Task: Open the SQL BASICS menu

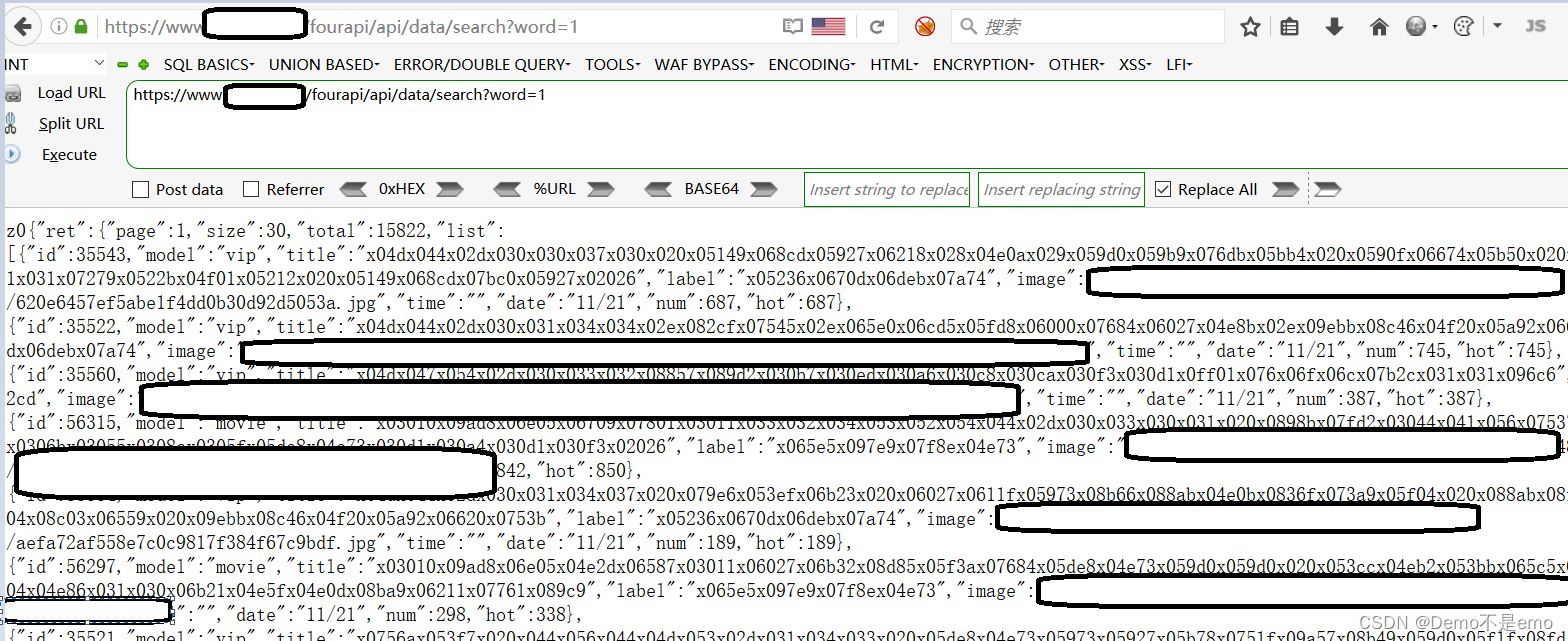Action: tap(209, 64)
